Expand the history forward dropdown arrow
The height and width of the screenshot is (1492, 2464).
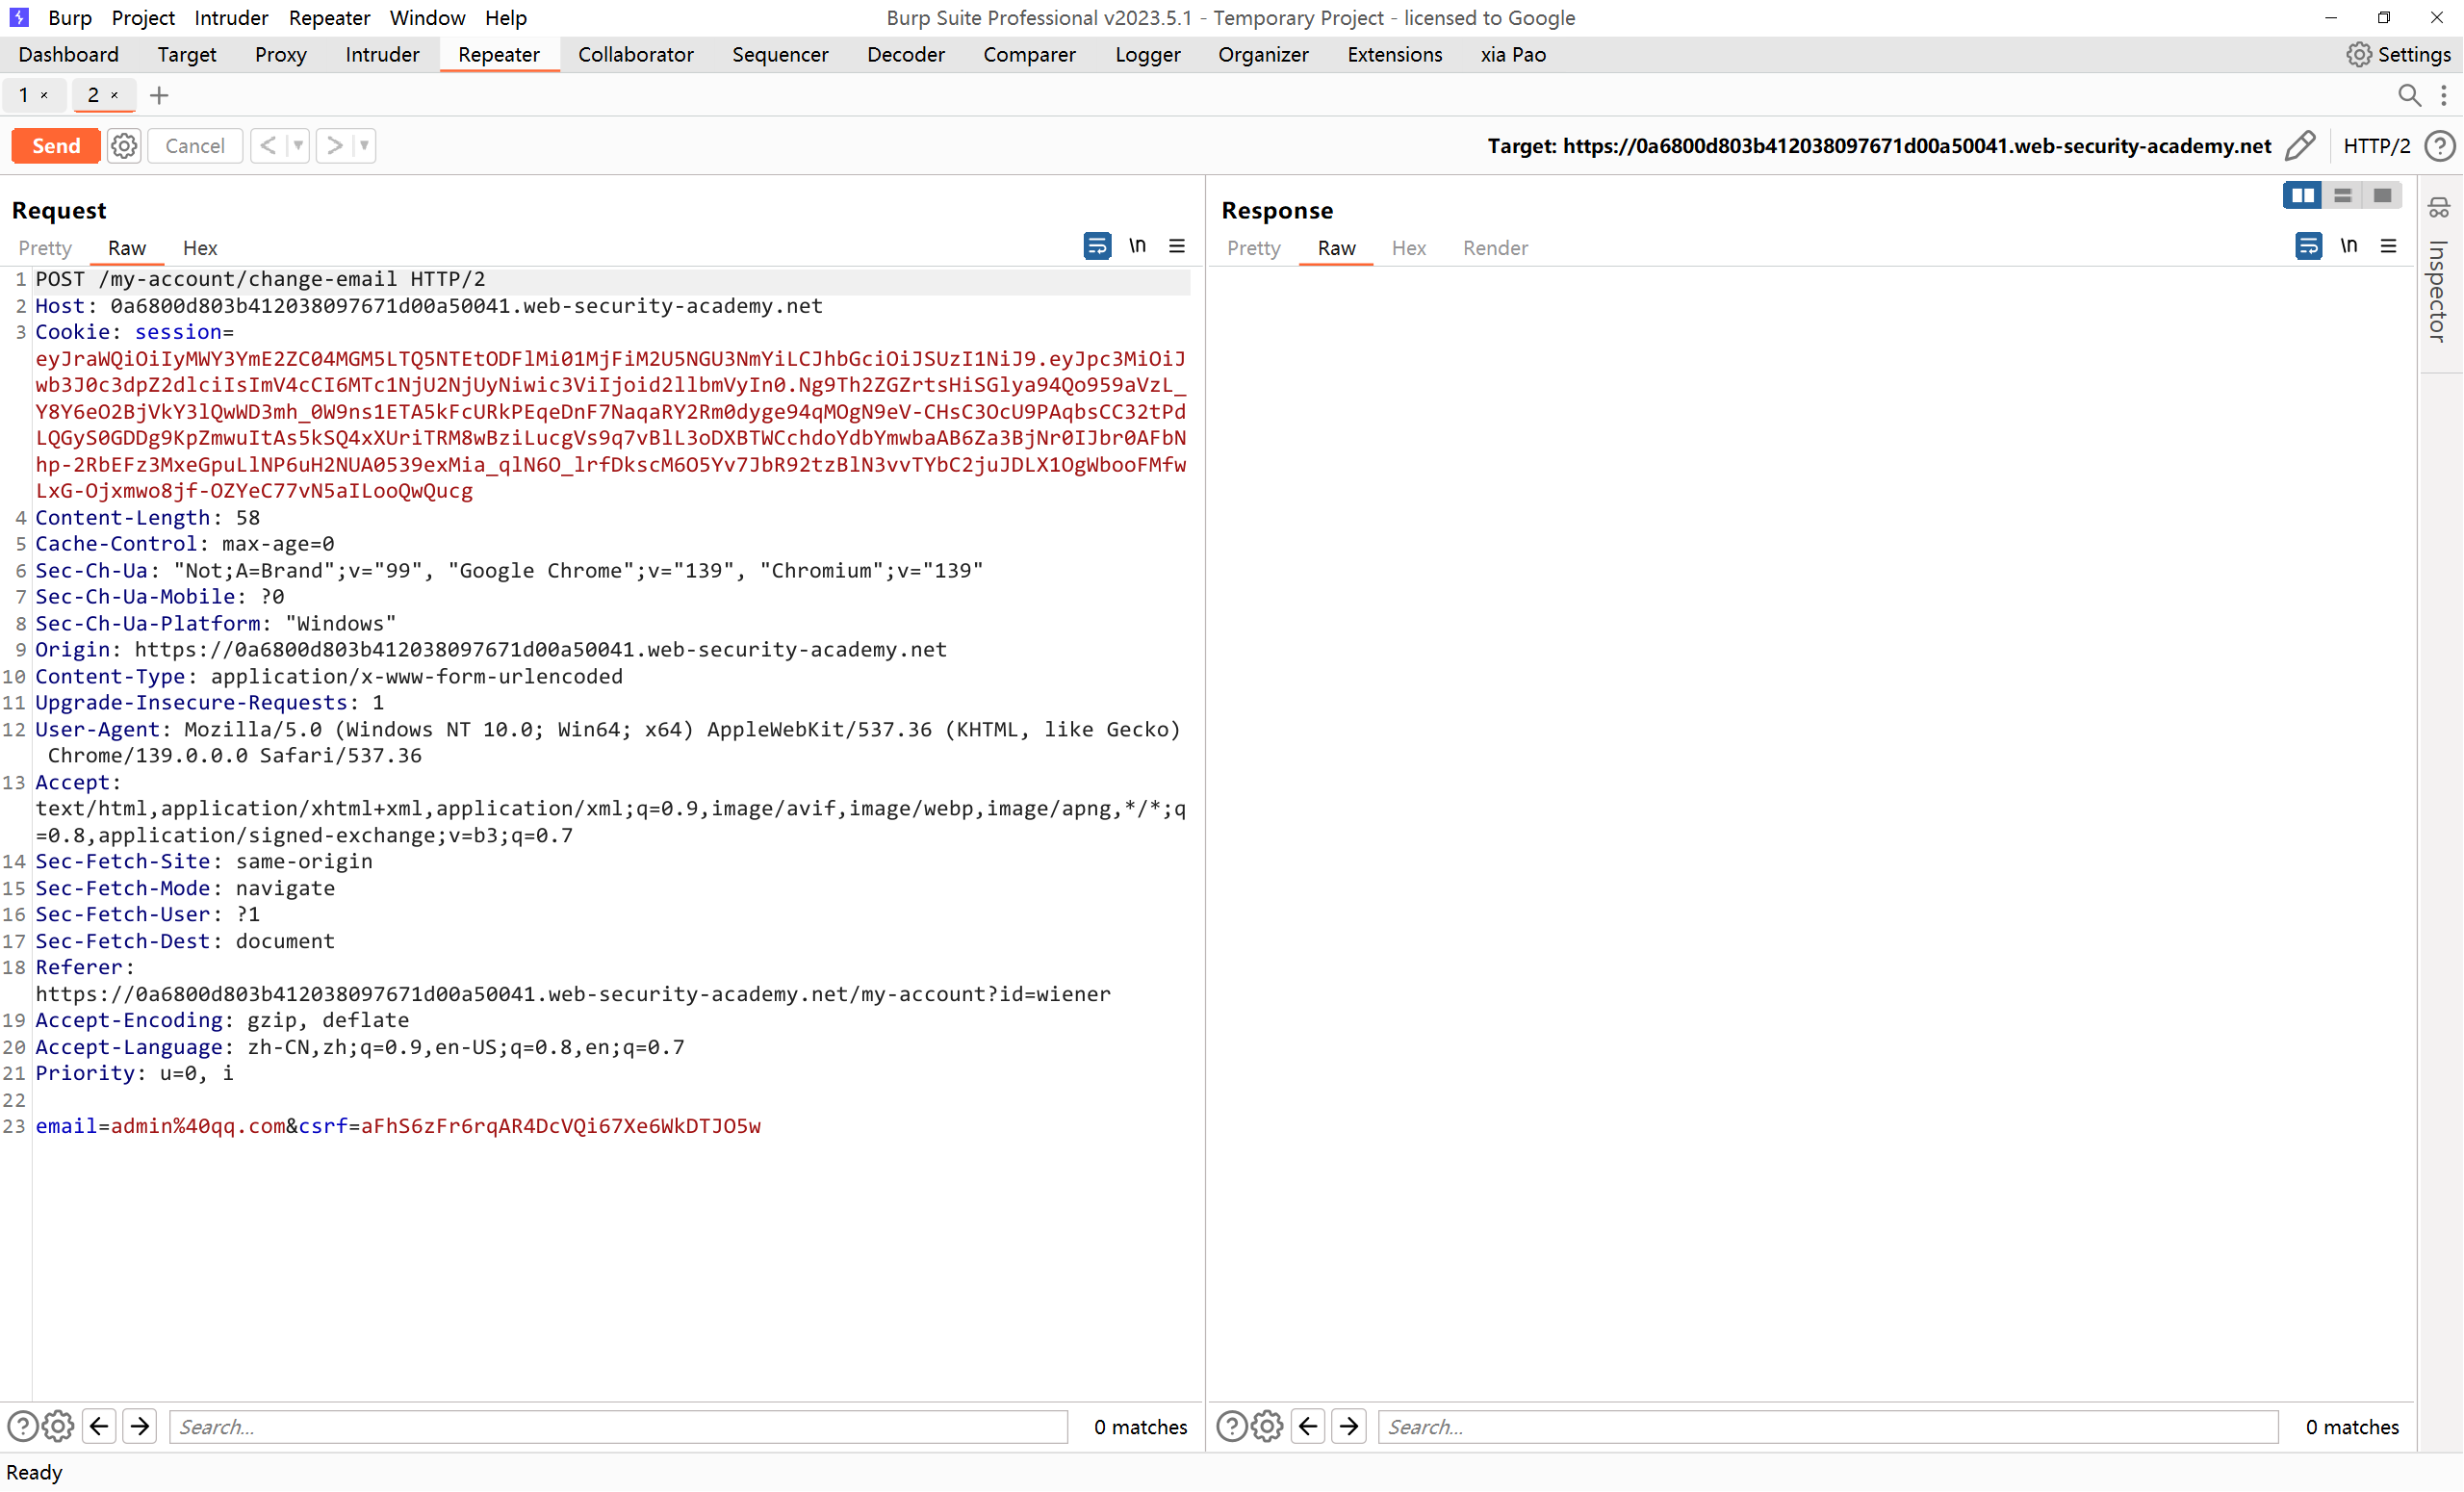point(365,146)
